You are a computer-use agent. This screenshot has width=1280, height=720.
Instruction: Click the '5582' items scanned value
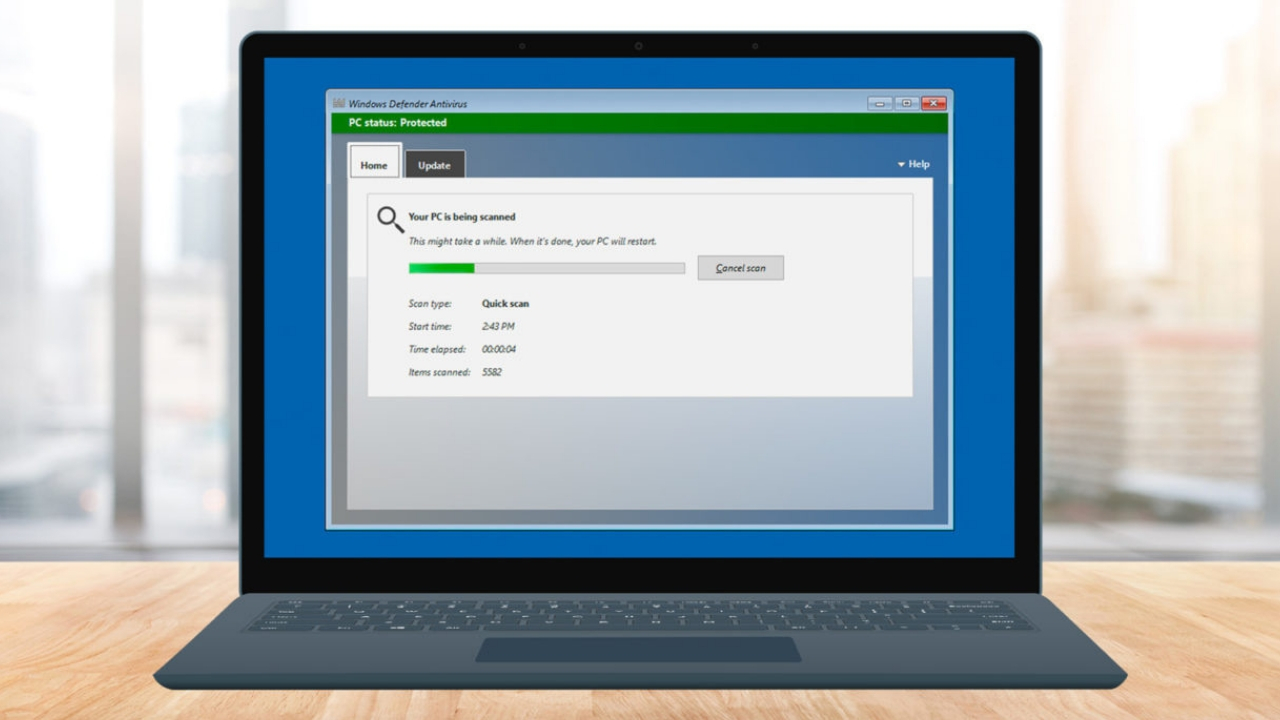(x=492, y=372)
